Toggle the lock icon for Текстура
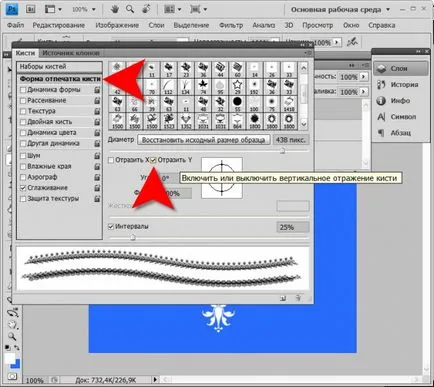 (97, 111)
